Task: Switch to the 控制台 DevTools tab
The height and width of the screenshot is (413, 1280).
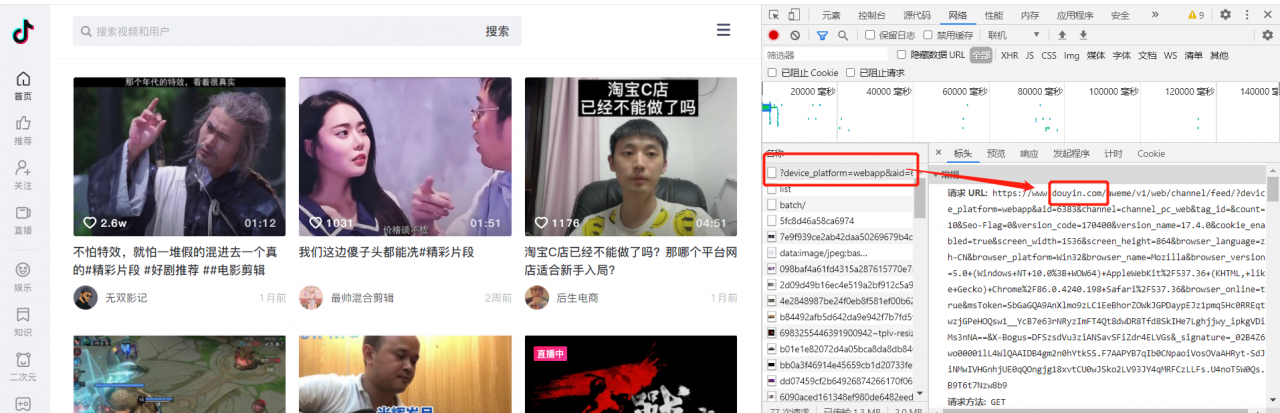Action: 871,15
